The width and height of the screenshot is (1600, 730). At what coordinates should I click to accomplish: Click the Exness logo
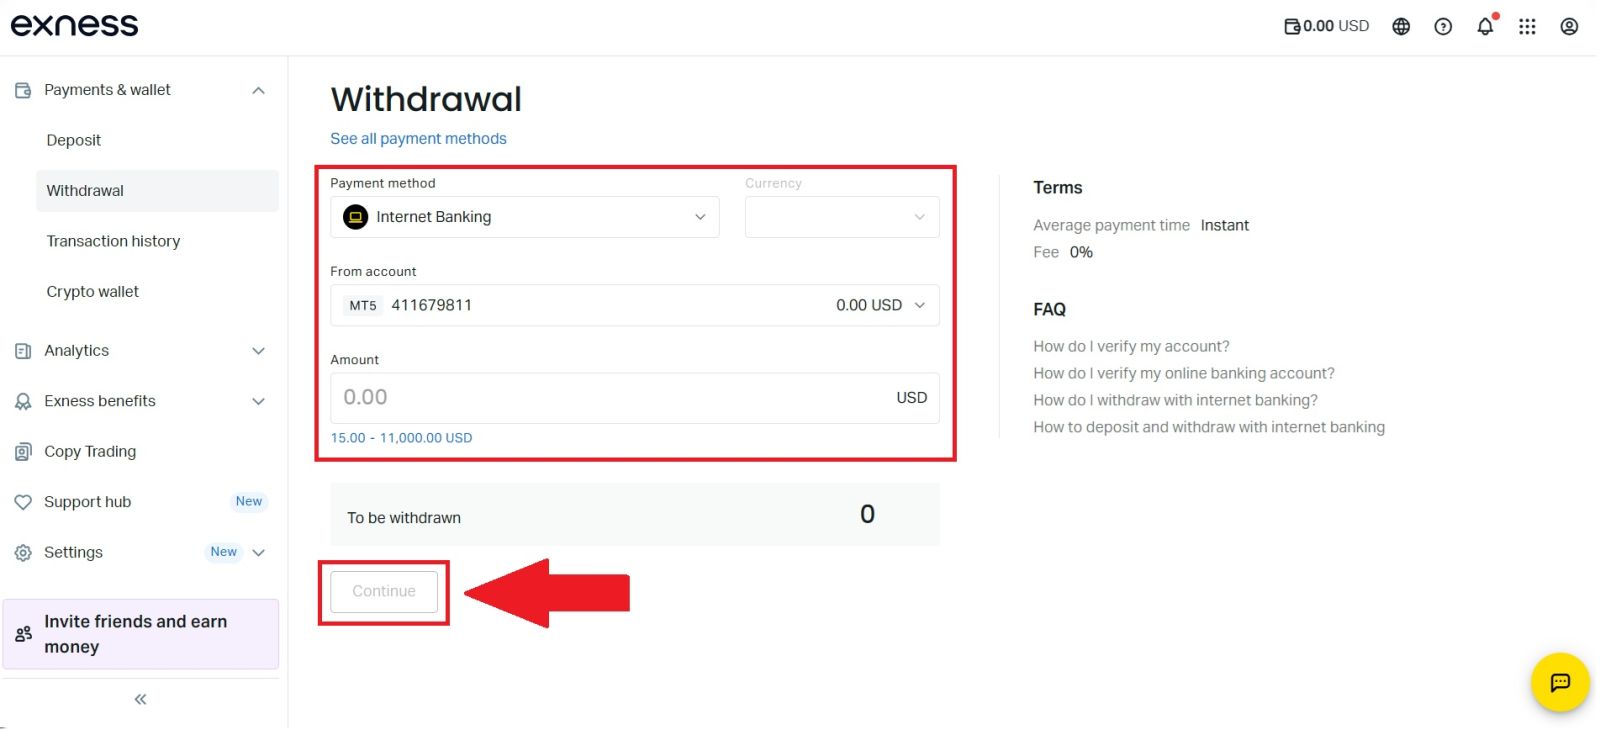74,25
